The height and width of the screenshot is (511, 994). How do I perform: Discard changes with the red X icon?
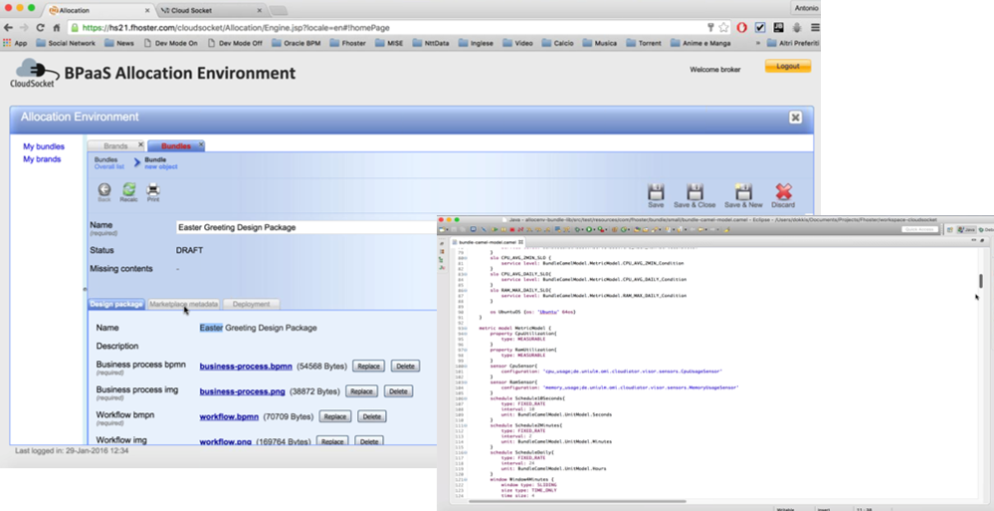784,192
